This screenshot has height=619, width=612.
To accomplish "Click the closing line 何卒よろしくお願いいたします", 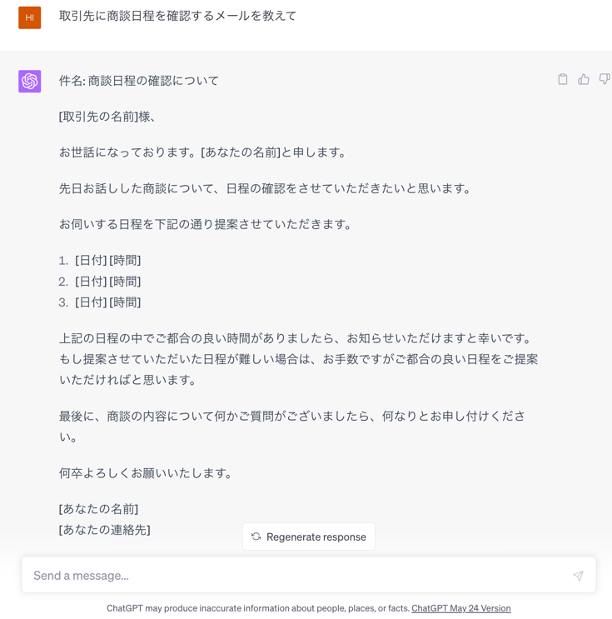I will coord(145,473).
